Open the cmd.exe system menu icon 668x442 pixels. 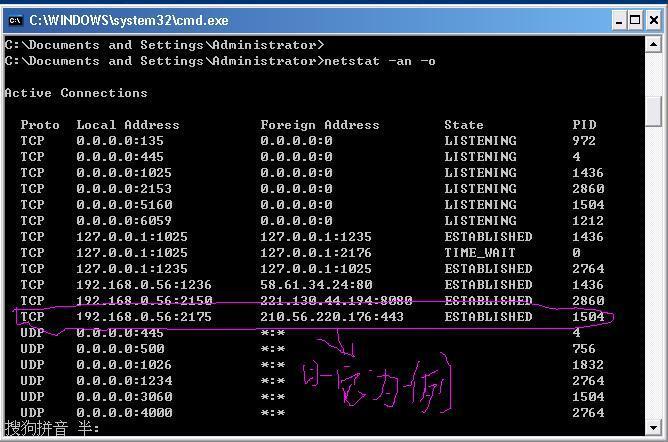click(15, 19)
